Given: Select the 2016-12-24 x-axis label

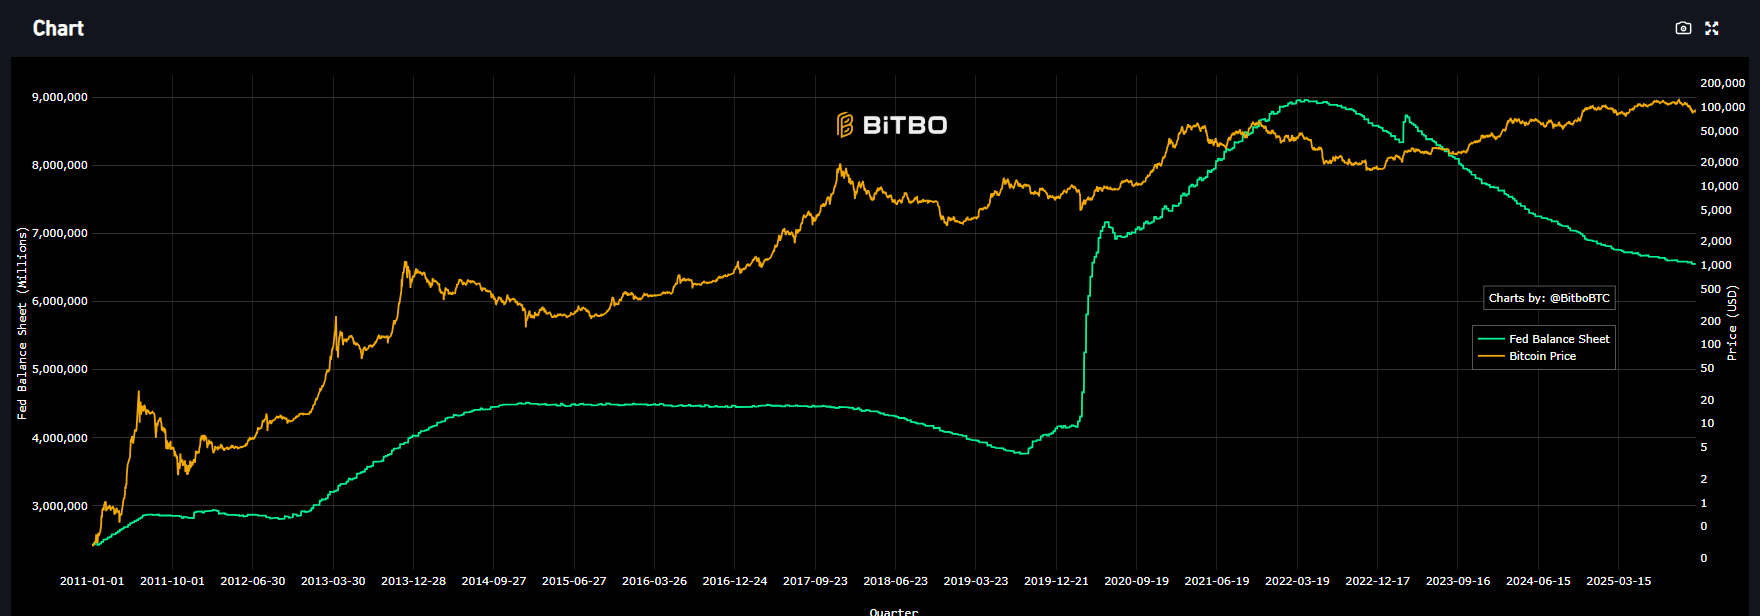Looking at the screenshot, I should tap(735, 581).
